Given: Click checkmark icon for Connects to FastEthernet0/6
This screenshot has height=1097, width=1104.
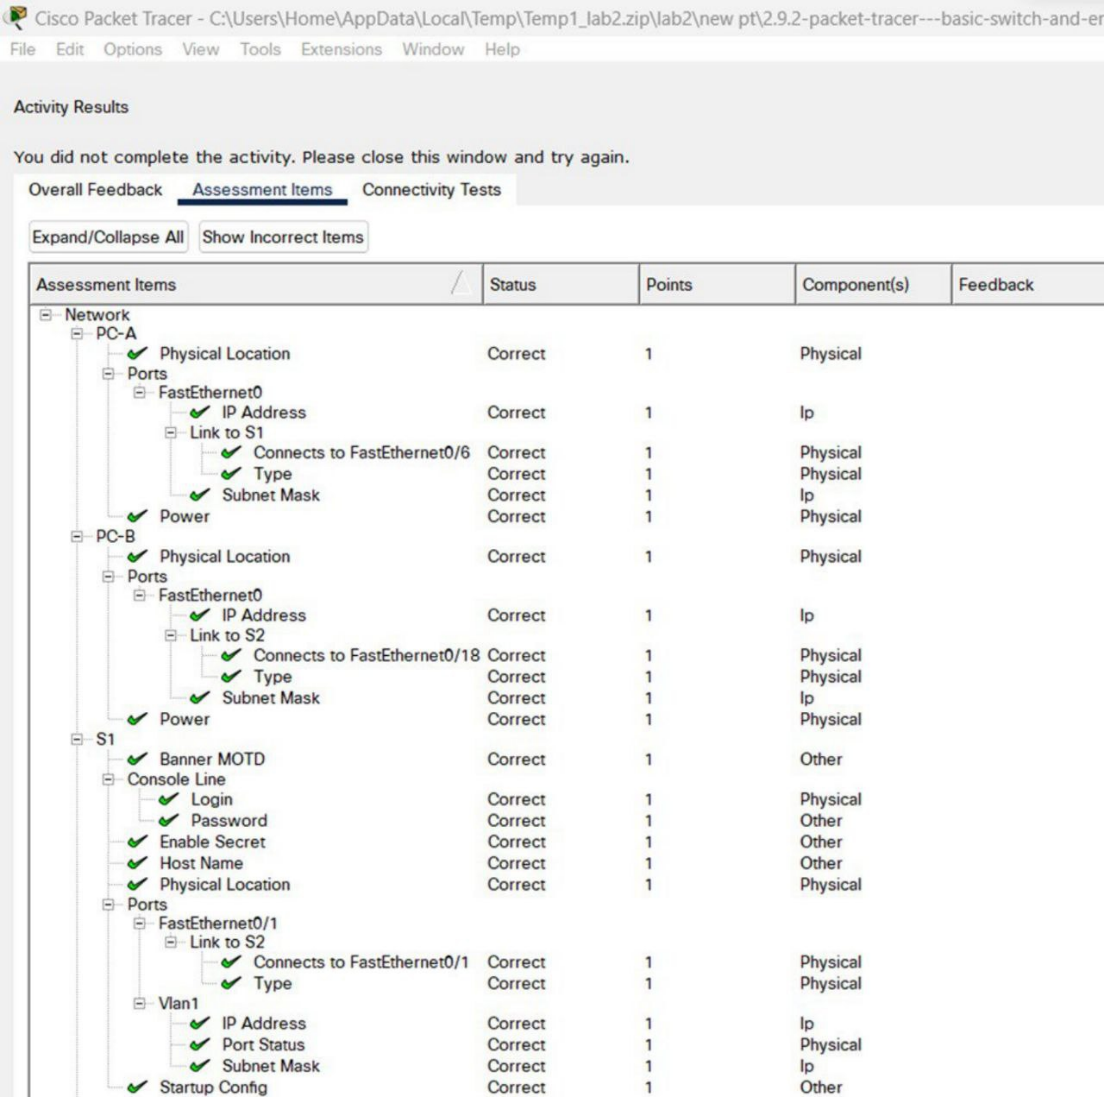Looking at the screenshot, I should (x=231, y=453).
